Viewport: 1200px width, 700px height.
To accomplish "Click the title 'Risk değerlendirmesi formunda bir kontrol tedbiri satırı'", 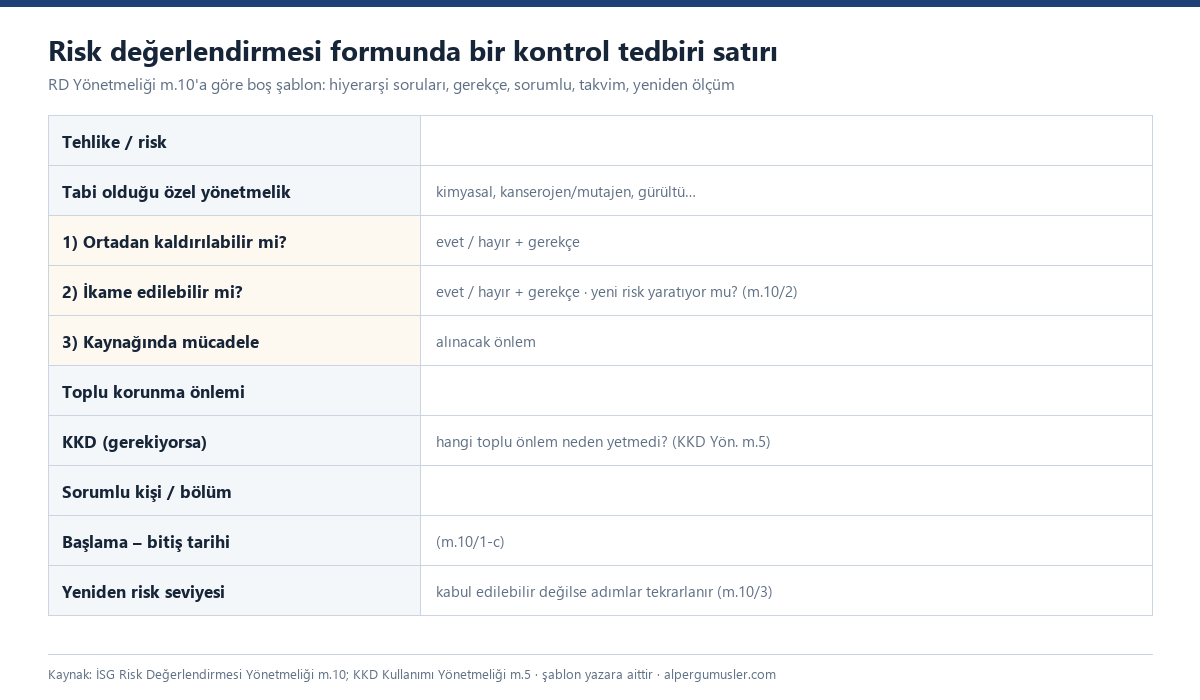I will (412, 51).
